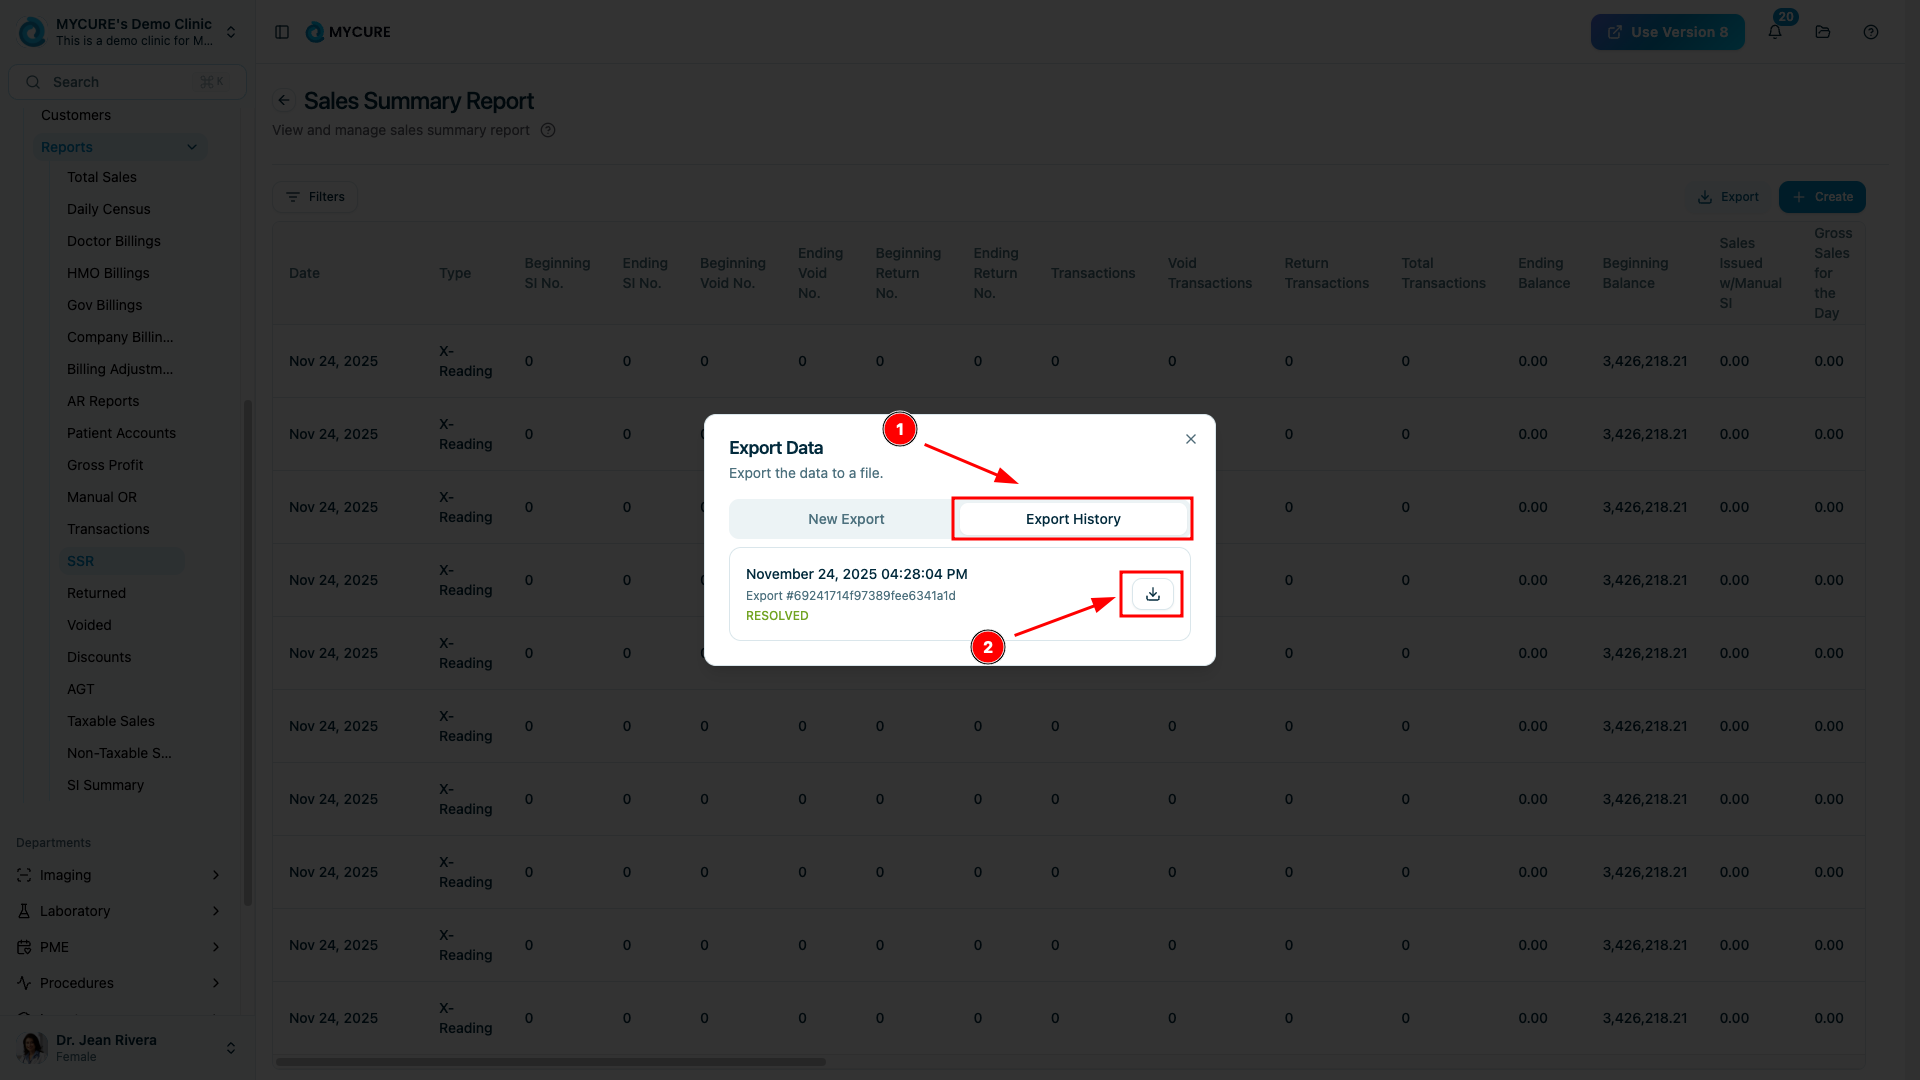Collapse the Reports menu section
Image resolution: width=1920 pixels, height=1080 pixels.
point(191,147)
